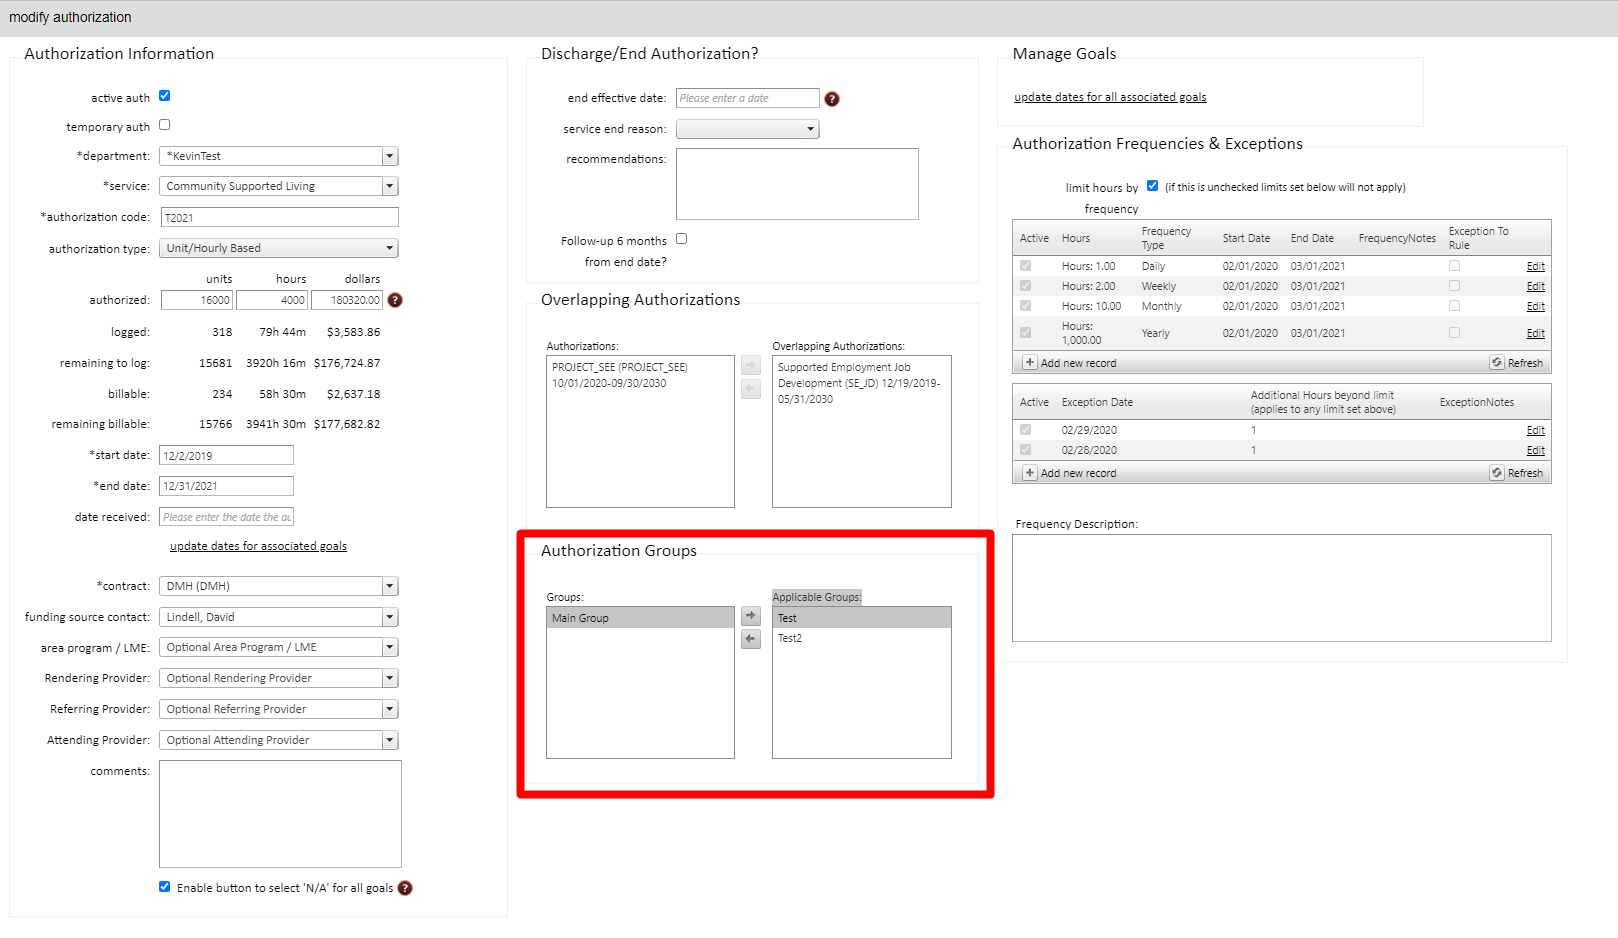1618x938 pixels.
Task: Click the authorized units field
Action: 197,300
